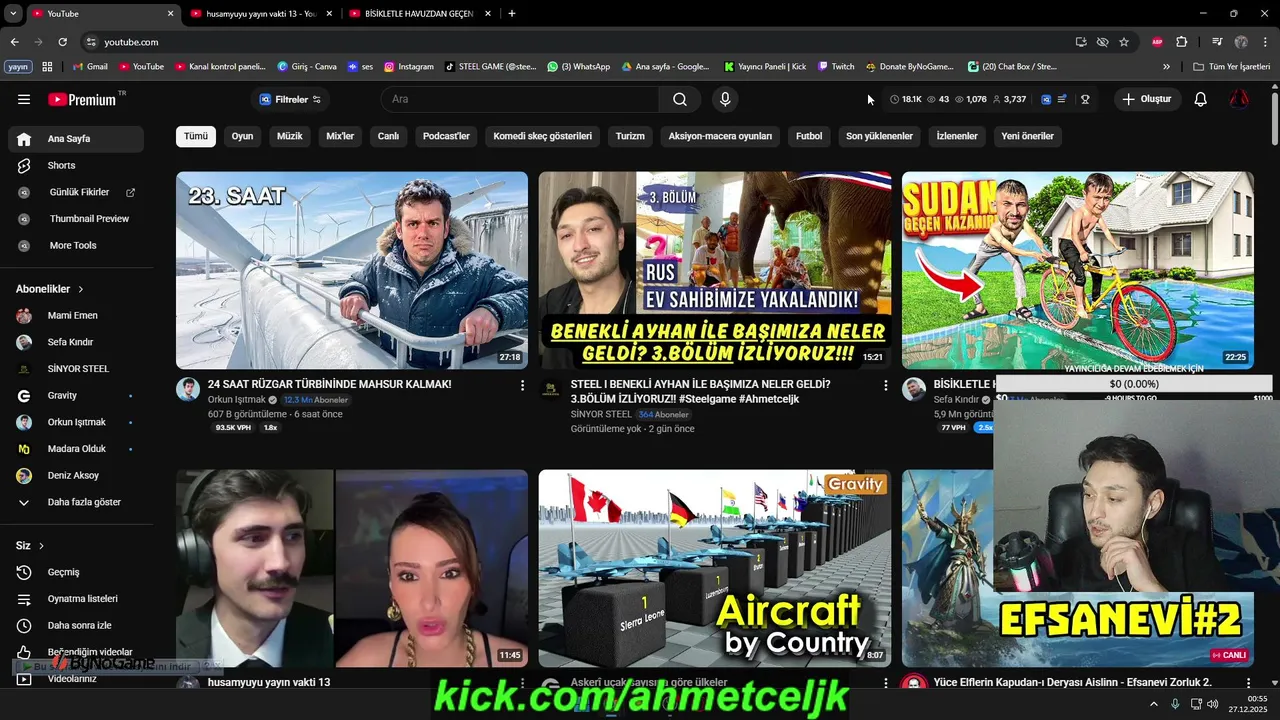Select the Oyun filter chip
1280x720 pixels.
pyautogui.click(x=242, y=136)
